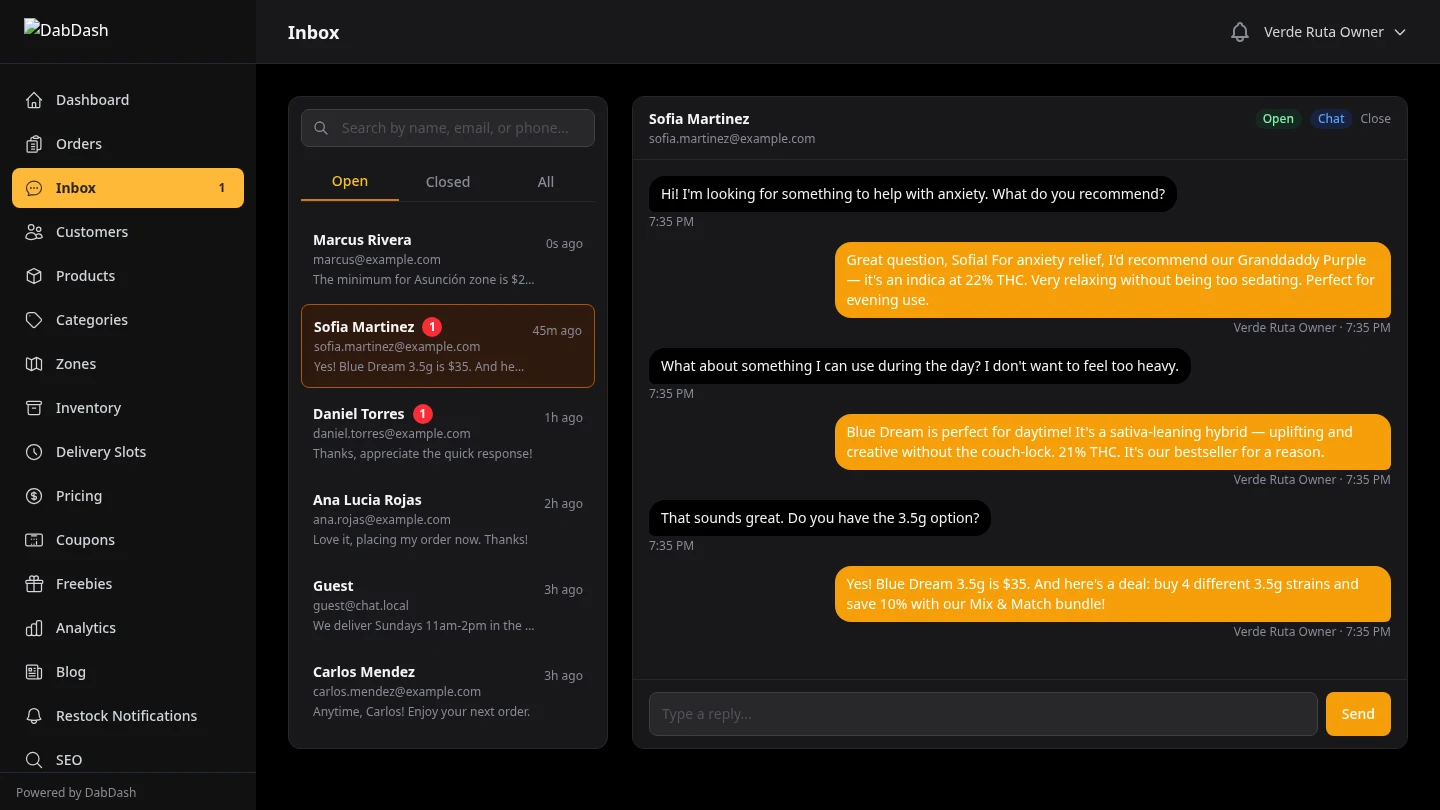1440x810 pixels.
Task: Open the Inventory manager
Action: click(88, 407)
